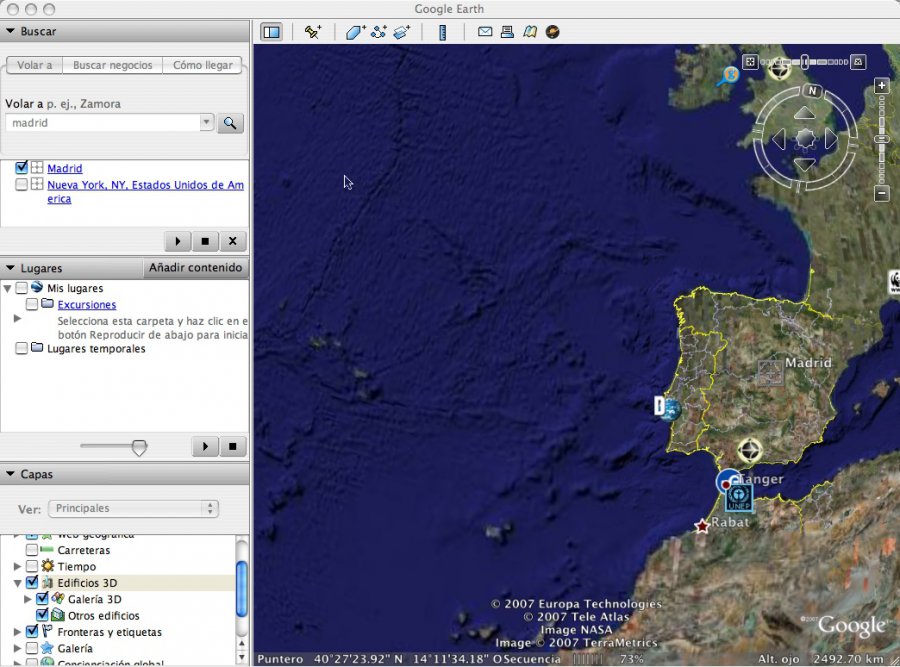Click the Rabat capital star marker
The image size is (900, 667).
click(x=702, y=526)
